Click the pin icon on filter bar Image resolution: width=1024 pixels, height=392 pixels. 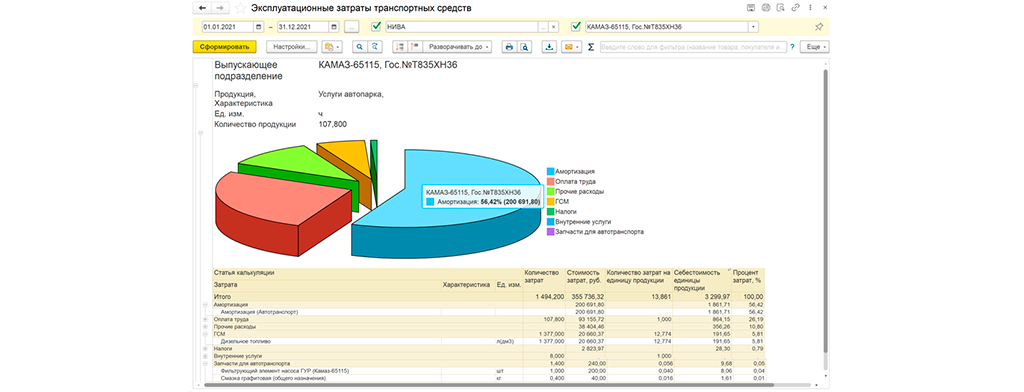click(x=818, y=27)
